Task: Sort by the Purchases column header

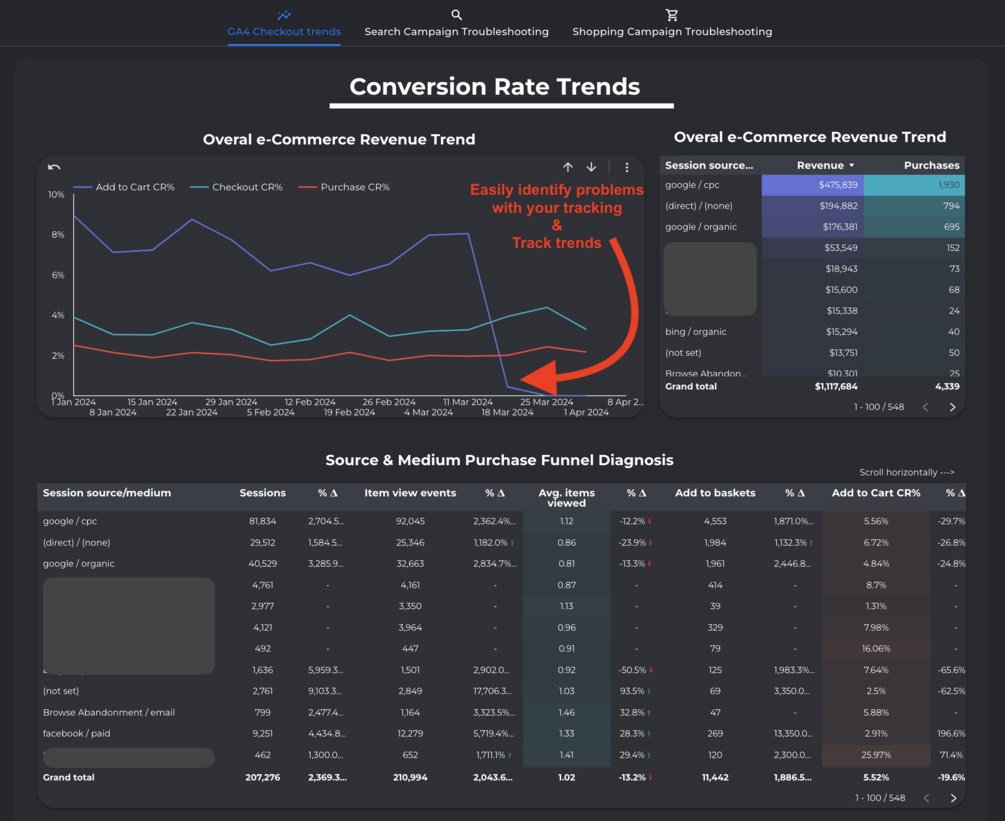Action: click(931, 165)
